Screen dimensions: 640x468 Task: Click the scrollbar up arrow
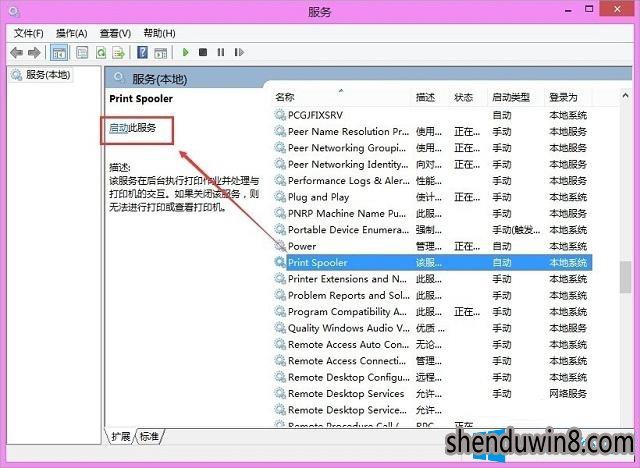click(x=625, y=96)
